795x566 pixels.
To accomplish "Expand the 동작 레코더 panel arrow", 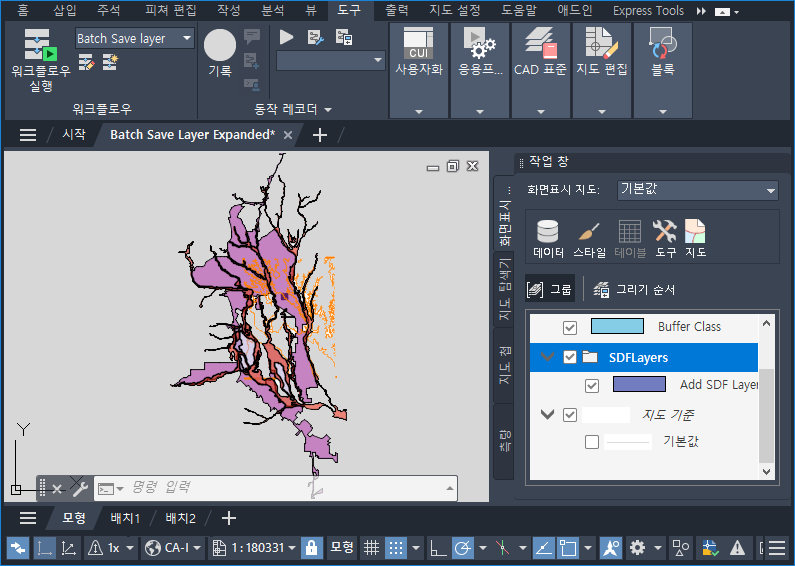I will [328, 110].
